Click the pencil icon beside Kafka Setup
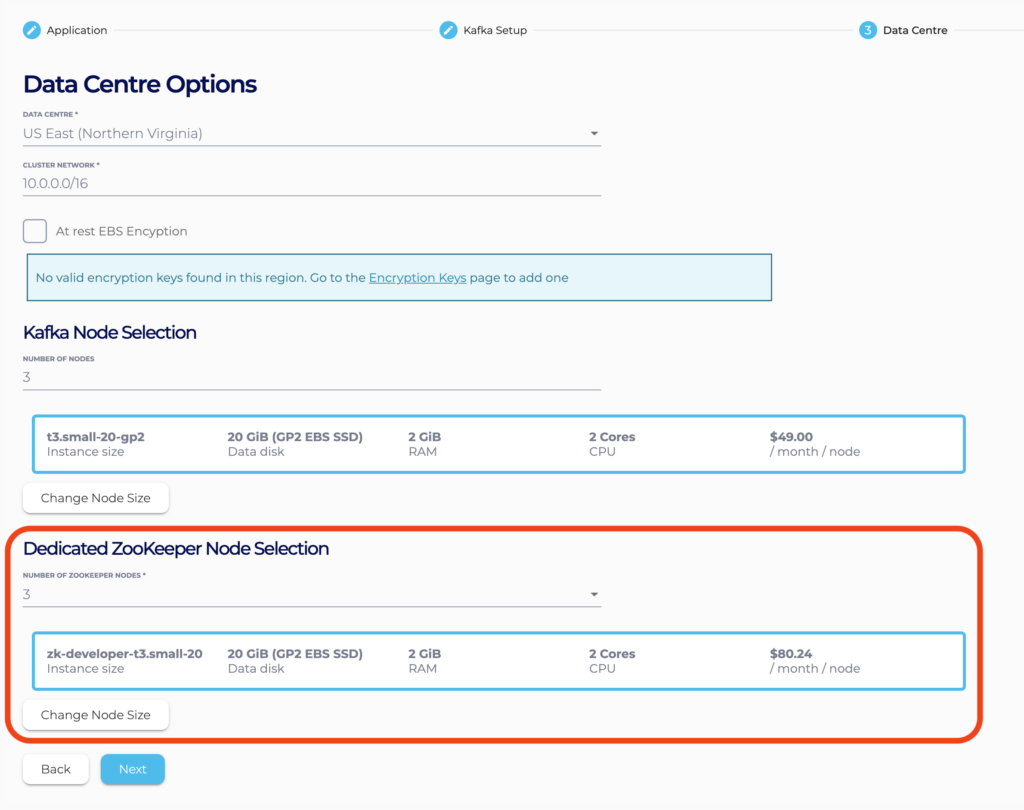1024x810 pixels. coord(448,30)
